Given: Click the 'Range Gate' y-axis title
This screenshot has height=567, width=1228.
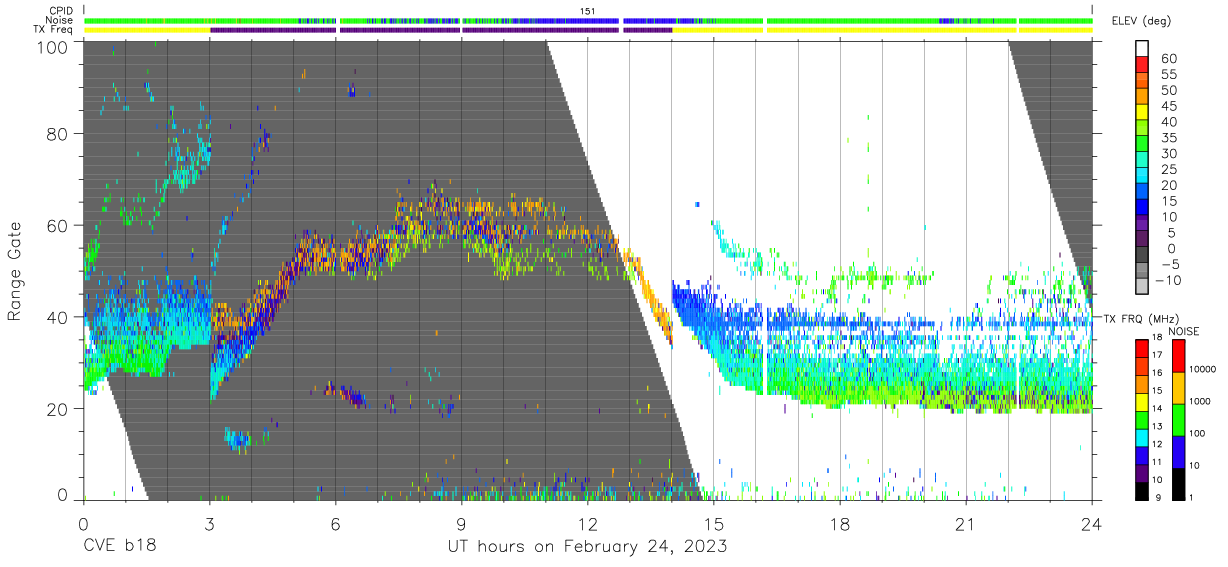Looking at the screenshot, I should [15, 271].
